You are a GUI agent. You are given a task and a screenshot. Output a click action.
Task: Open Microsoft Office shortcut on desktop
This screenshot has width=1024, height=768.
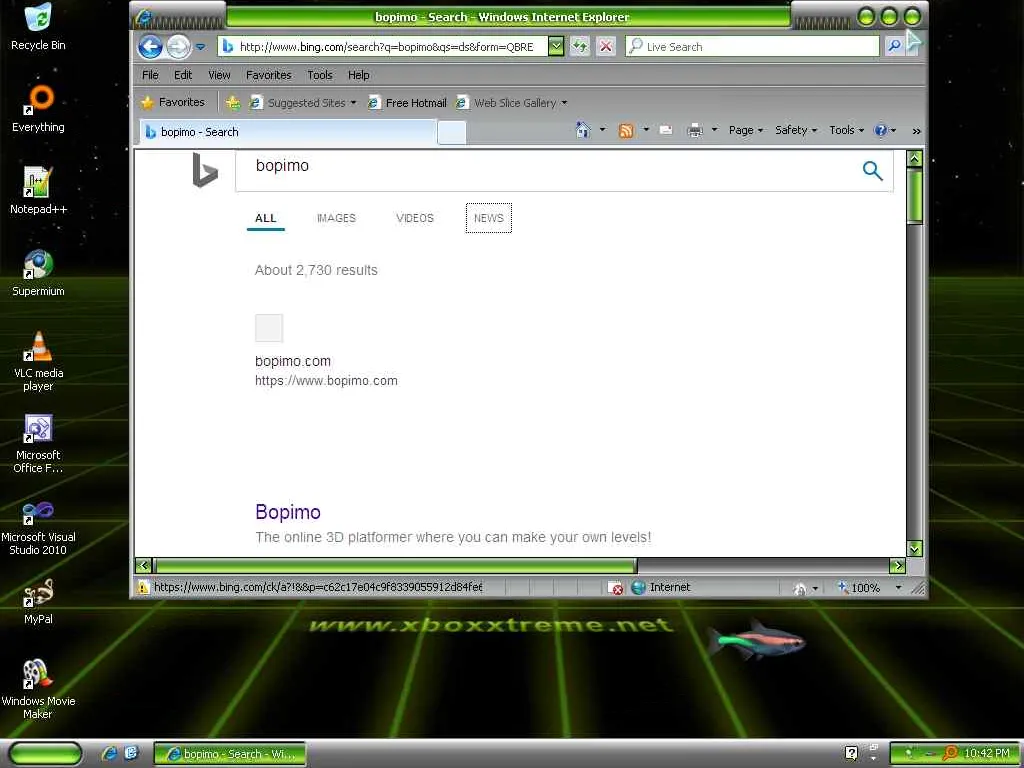click(39, 443)
